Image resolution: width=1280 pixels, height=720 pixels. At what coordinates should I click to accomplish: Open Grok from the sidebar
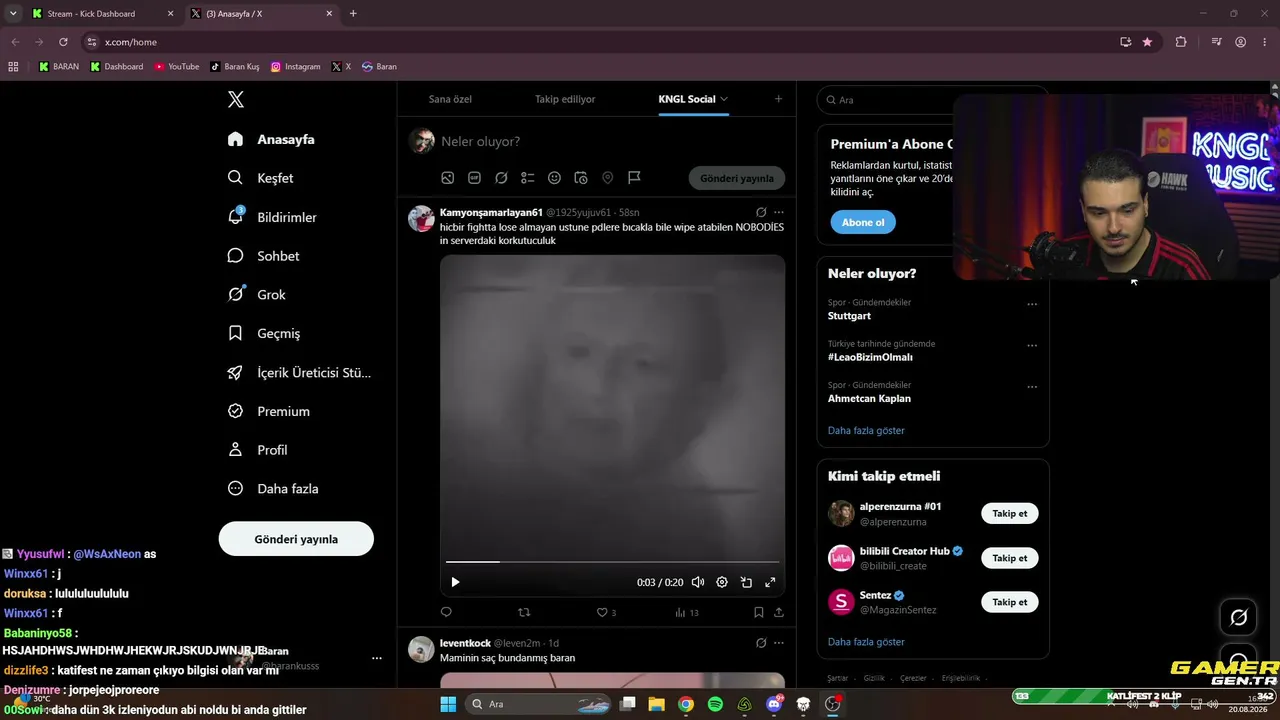click(x=256, y=295)
